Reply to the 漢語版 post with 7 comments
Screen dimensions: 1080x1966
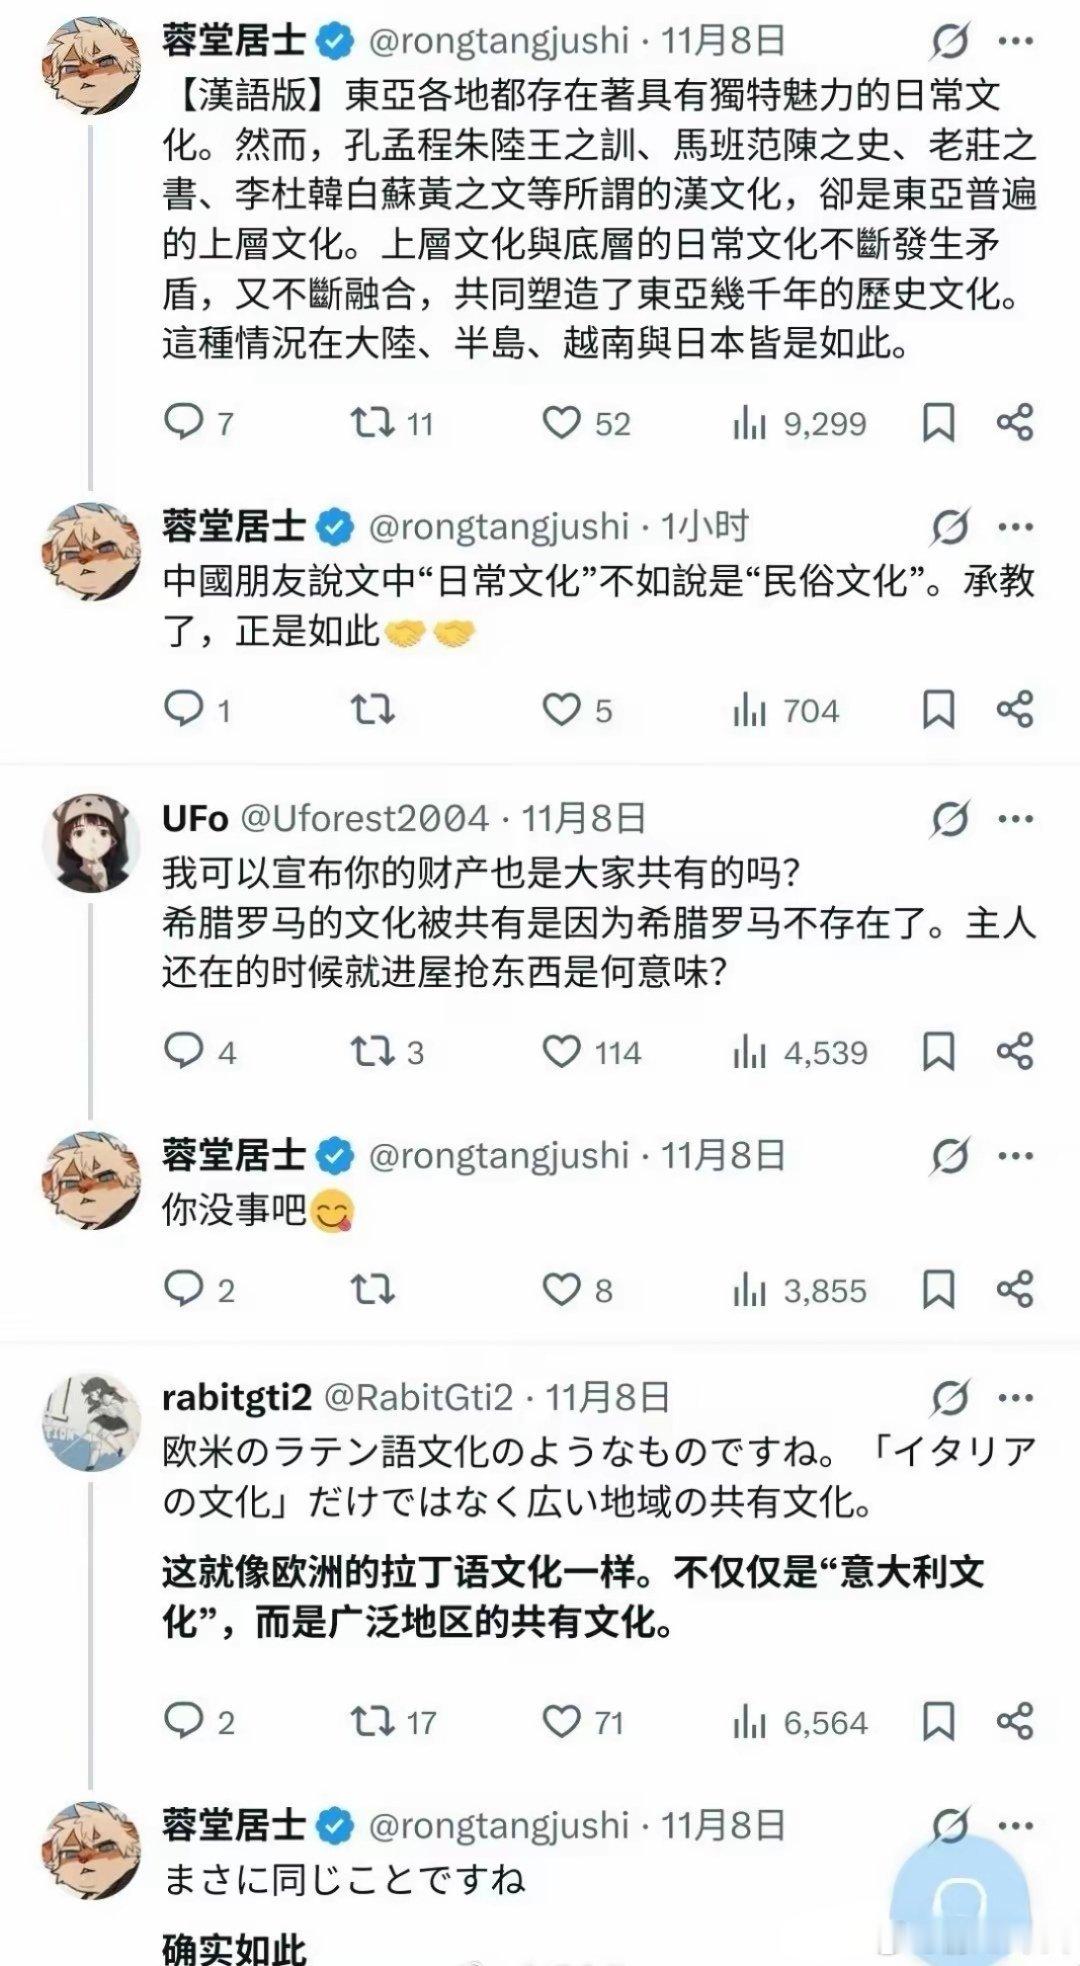click(184, 423)
